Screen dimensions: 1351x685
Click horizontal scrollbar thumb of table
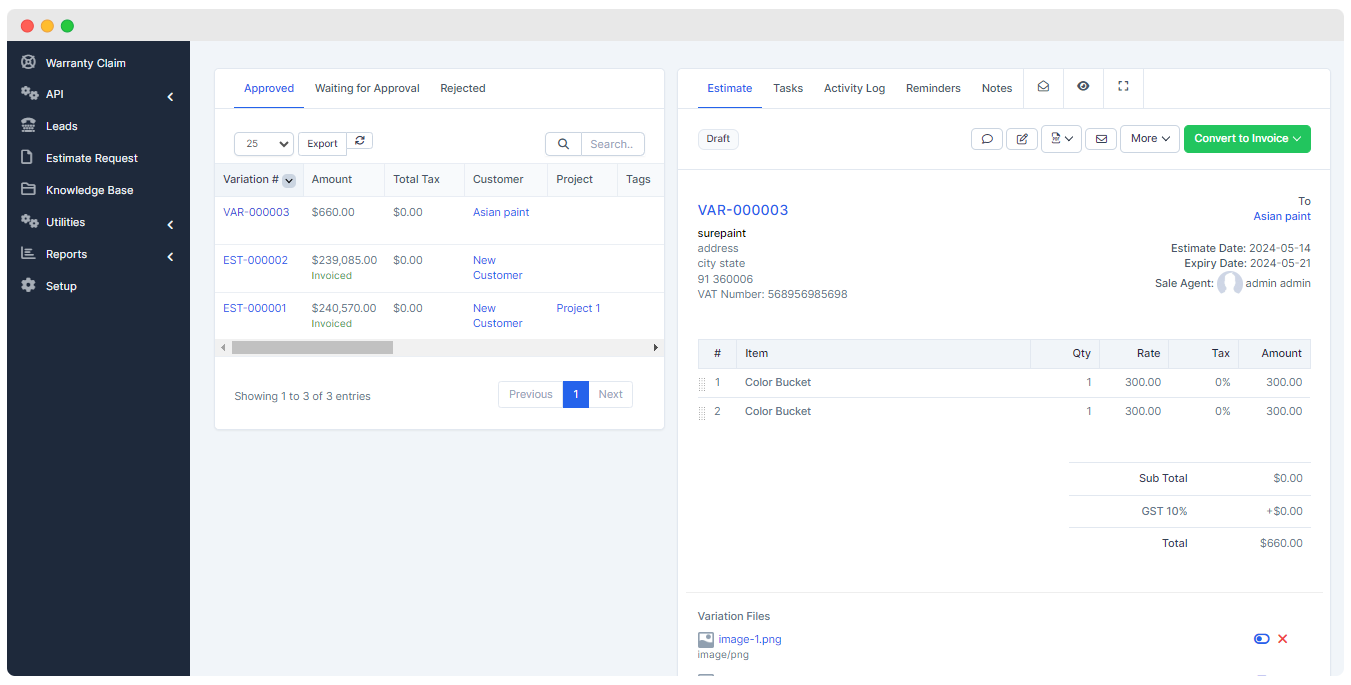click(x=312, y=347)
